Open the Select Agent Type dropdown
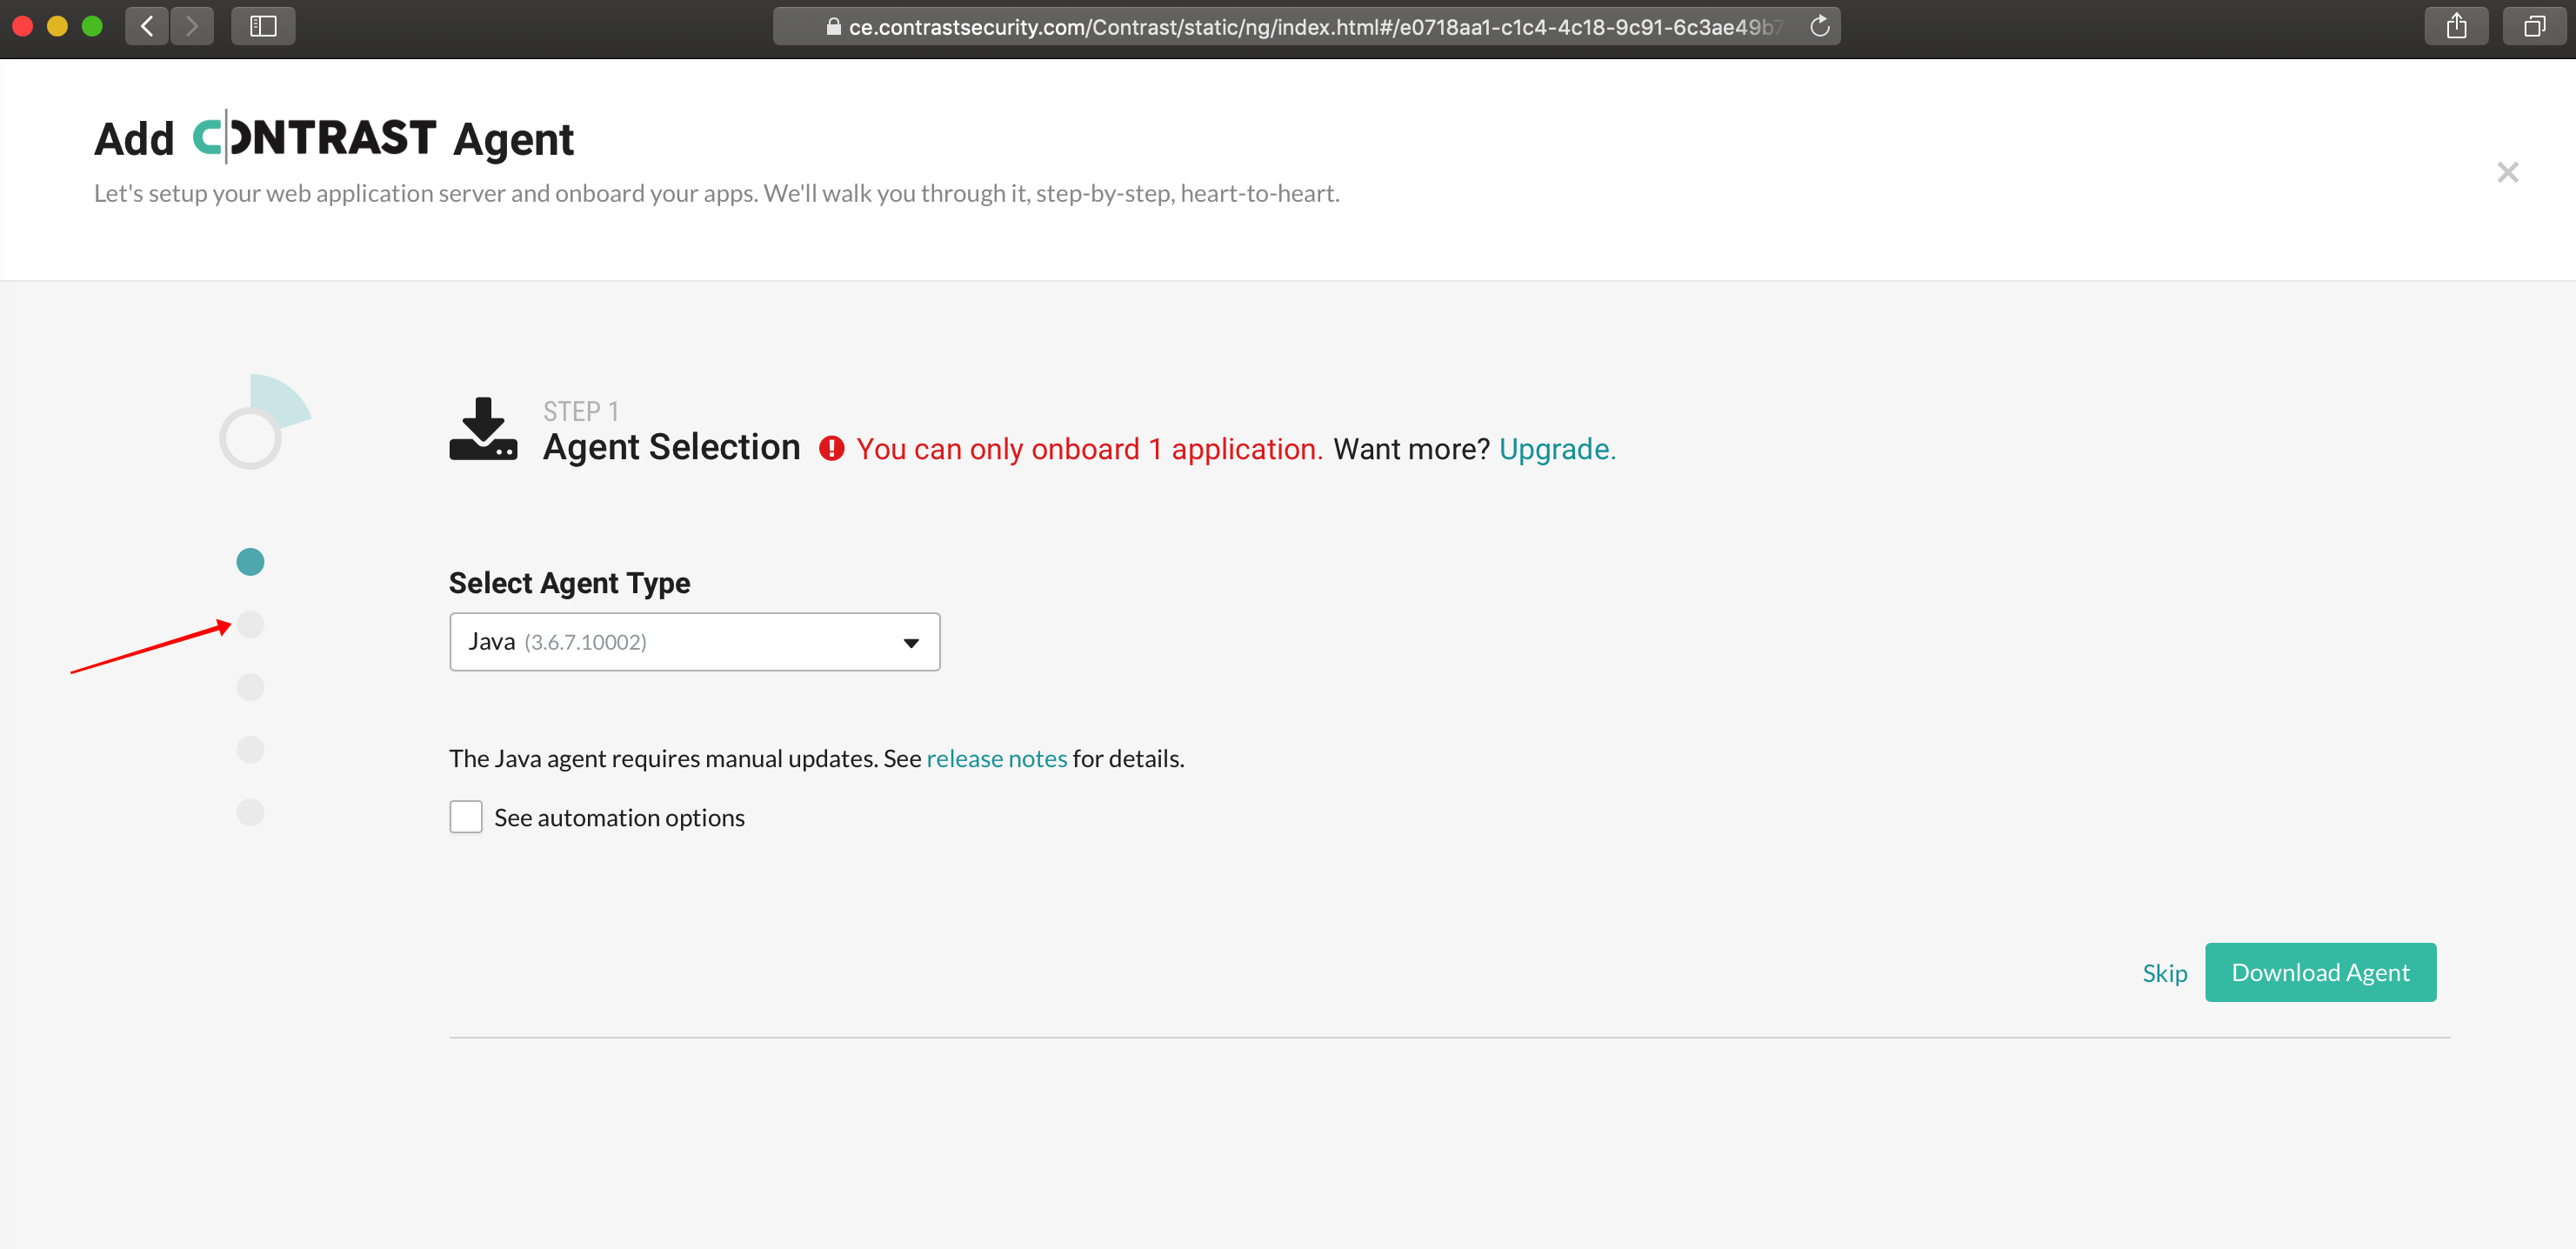The height and width of the screenshot is (1249, 2576). [694, 642]
